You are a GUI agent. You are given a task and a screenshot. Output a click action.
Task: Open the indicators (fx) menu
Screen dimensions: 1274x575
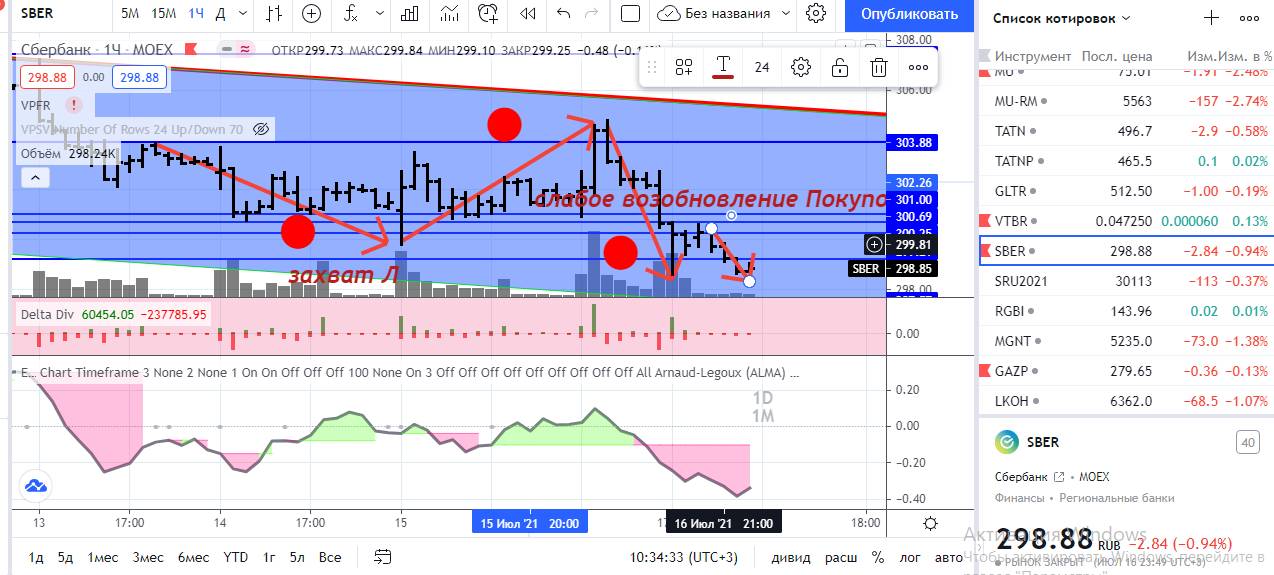350,14
